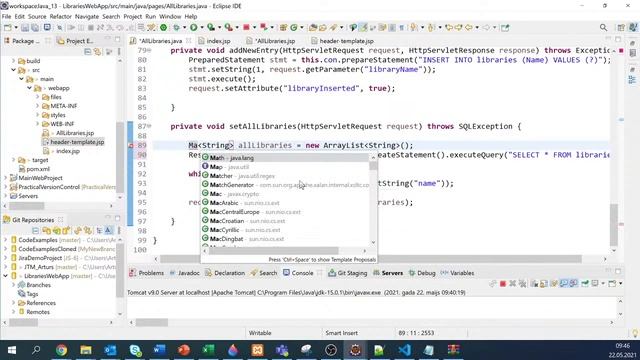This screenshot has width=640, height=360.
Task: Click the Last Edit Location arrow icon
Action: pos(449,28)
